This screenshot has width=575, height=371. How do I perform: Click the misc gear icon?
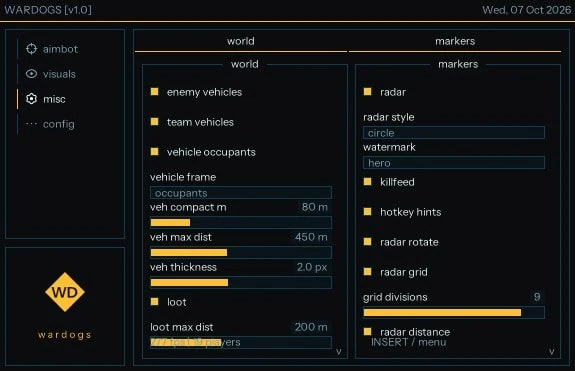pyautogui.click(x=32, y=99)
